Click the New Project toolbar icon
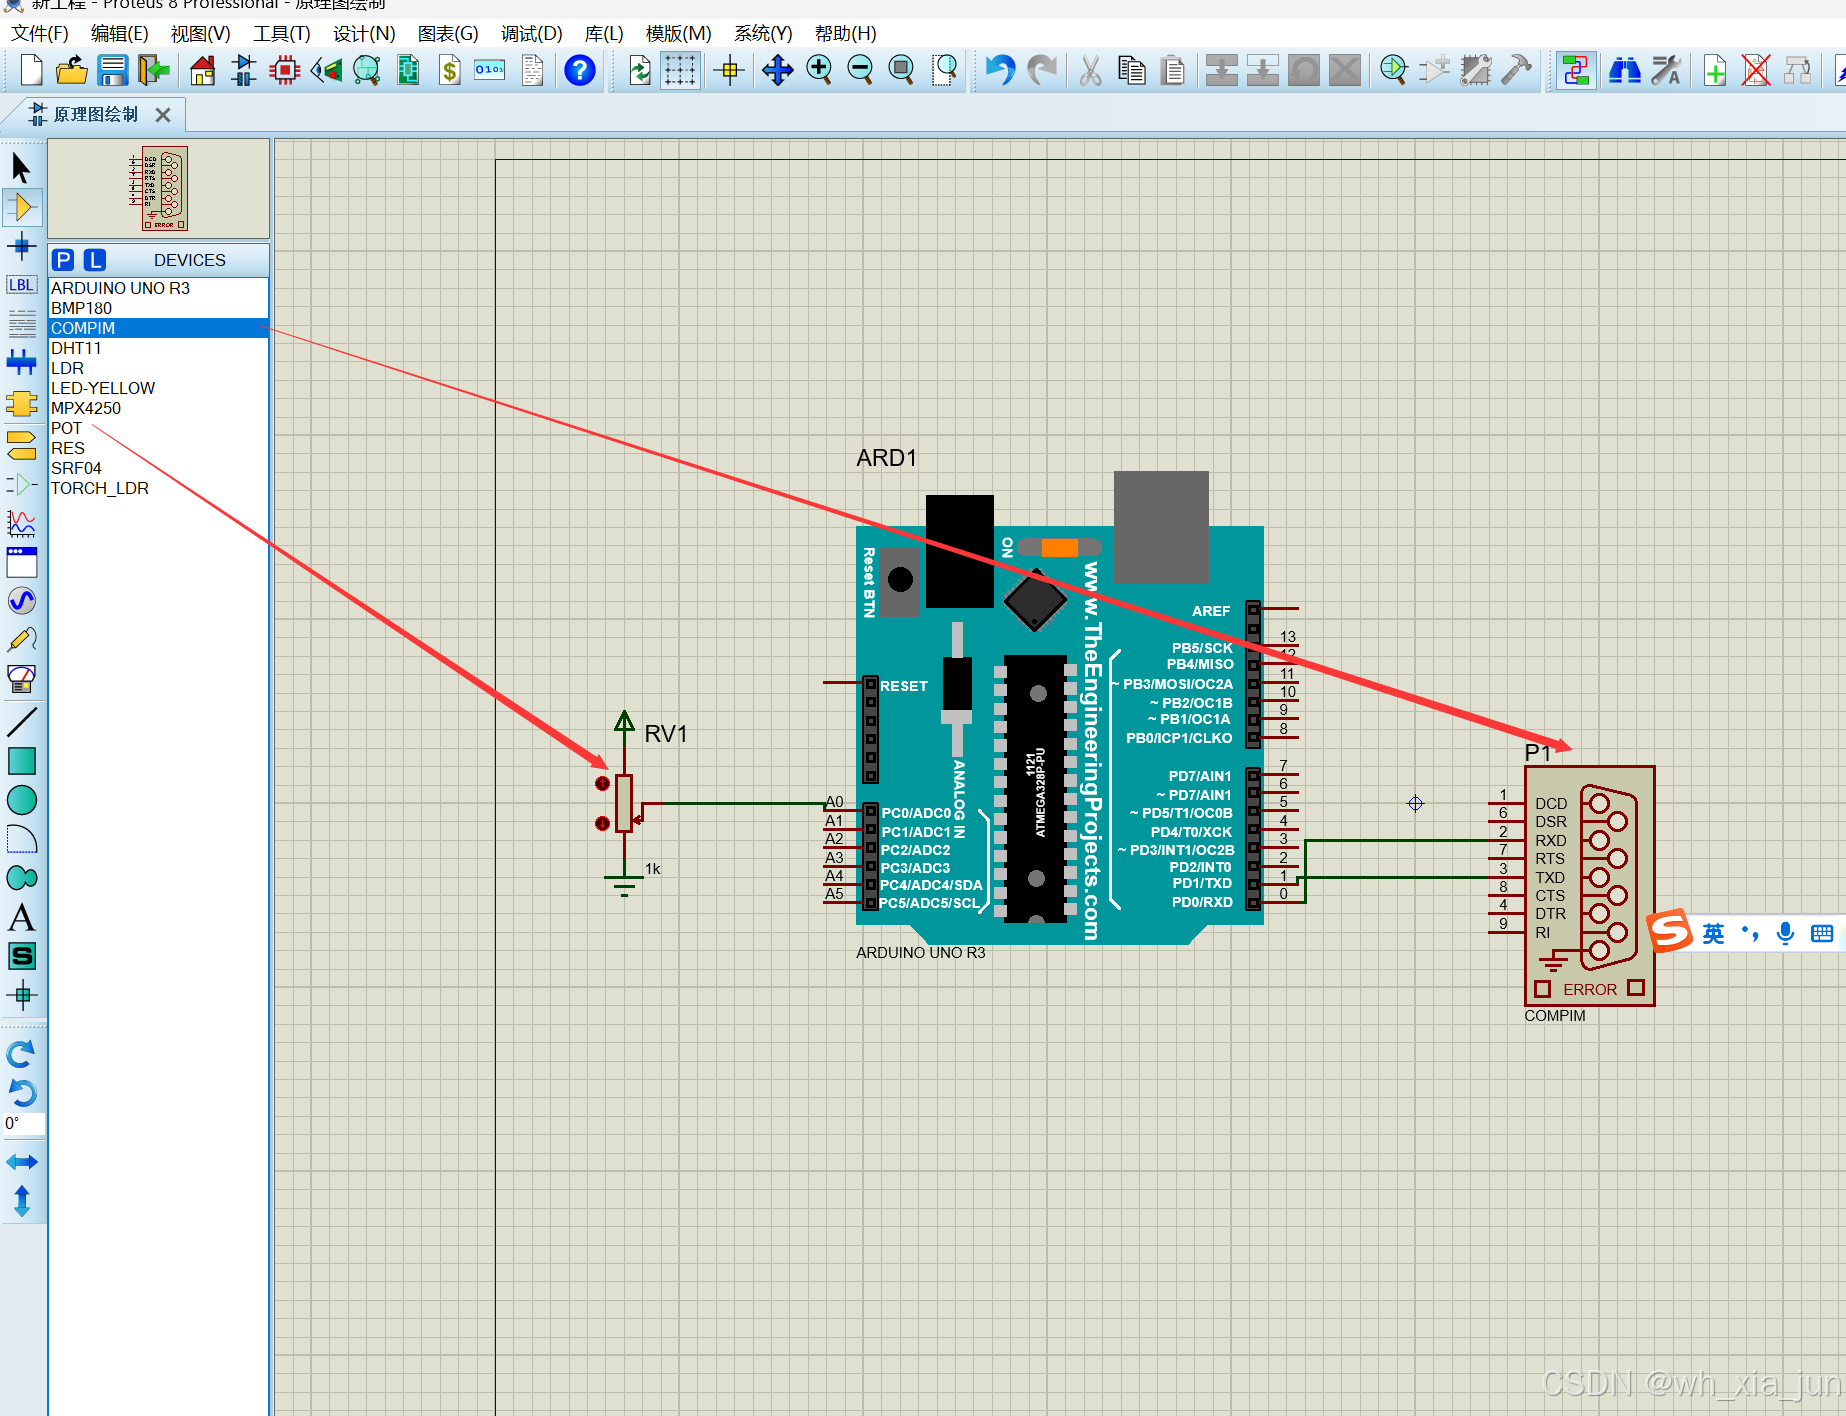 point(31,70)
